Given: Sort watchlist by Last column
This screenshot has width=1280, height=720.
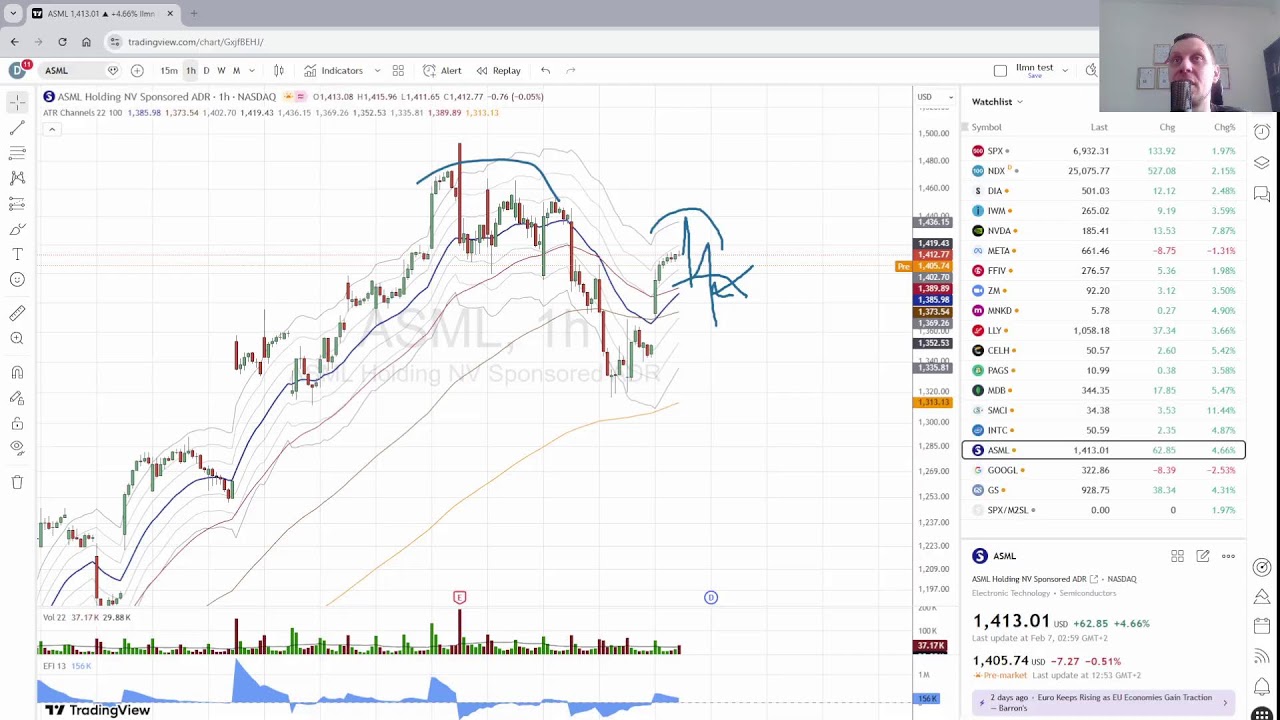Looking at the screenshot, I should [1099, 127].
